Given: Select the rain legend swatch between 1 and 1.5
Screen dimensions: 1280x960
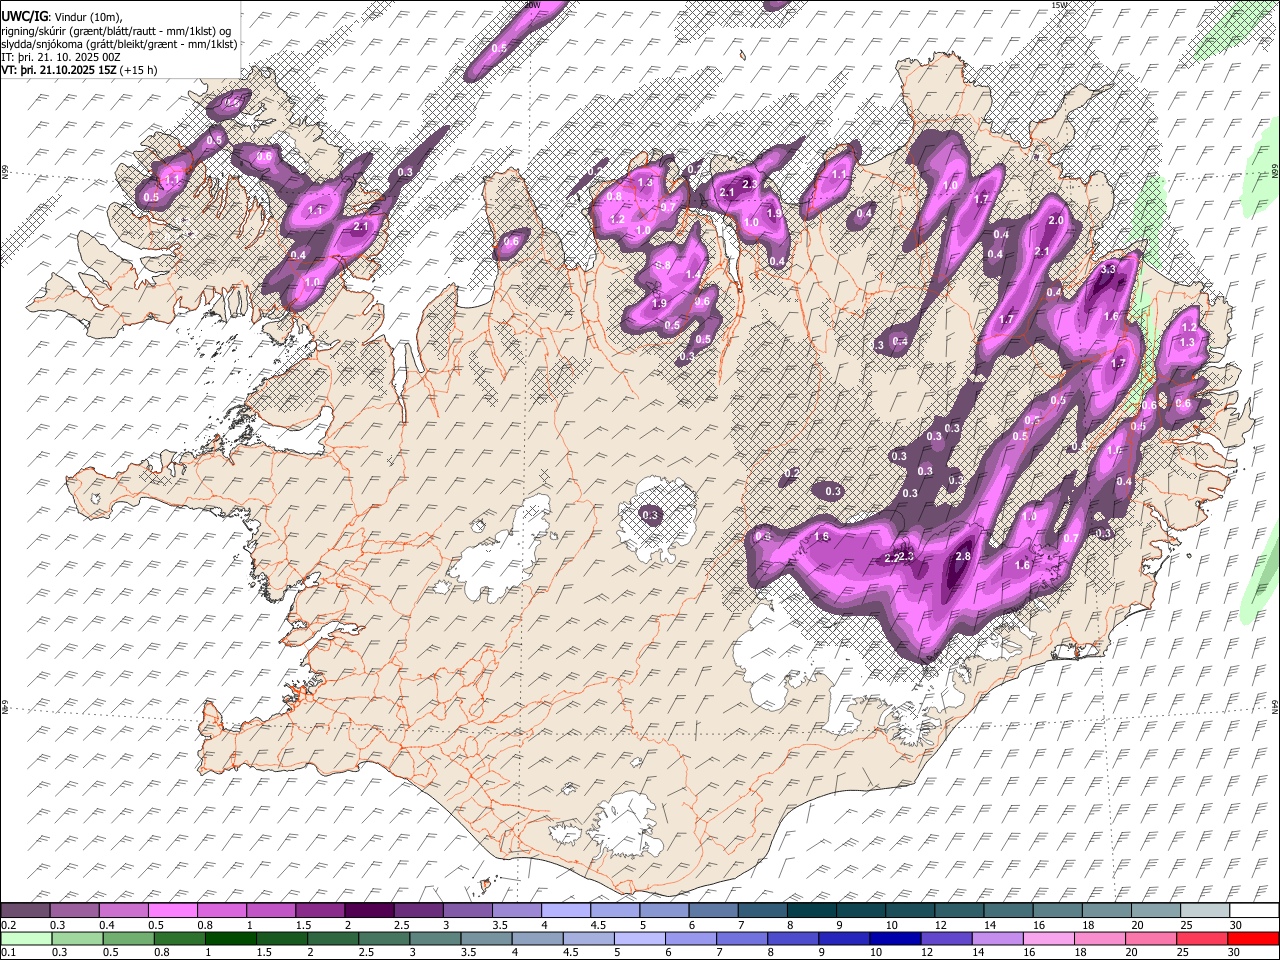Looking at the screenshot, I should click(230, 938).
